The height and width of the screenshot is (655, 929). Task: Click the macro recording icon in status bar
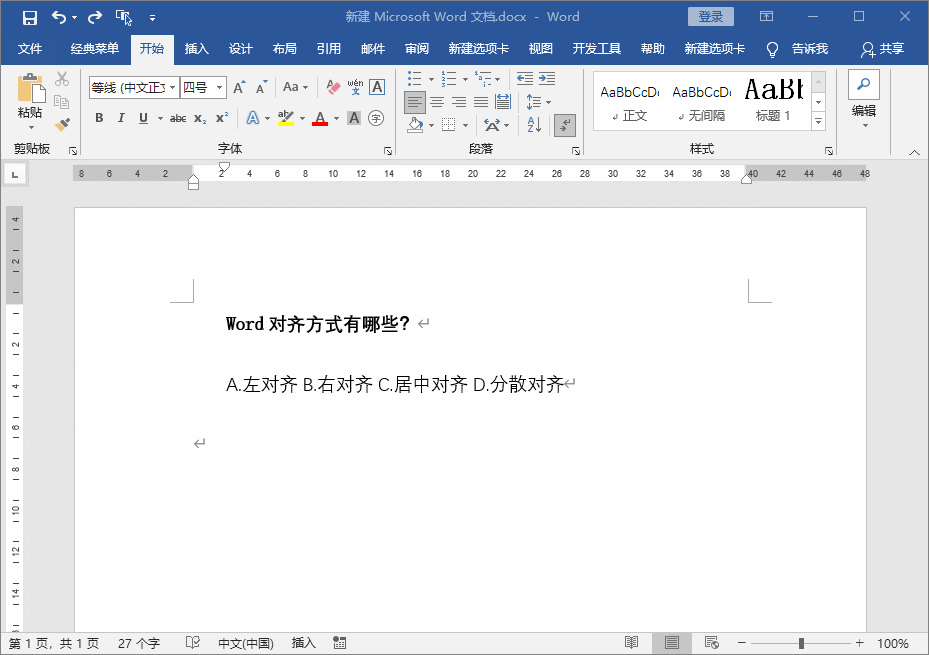[x=339, y=643]
